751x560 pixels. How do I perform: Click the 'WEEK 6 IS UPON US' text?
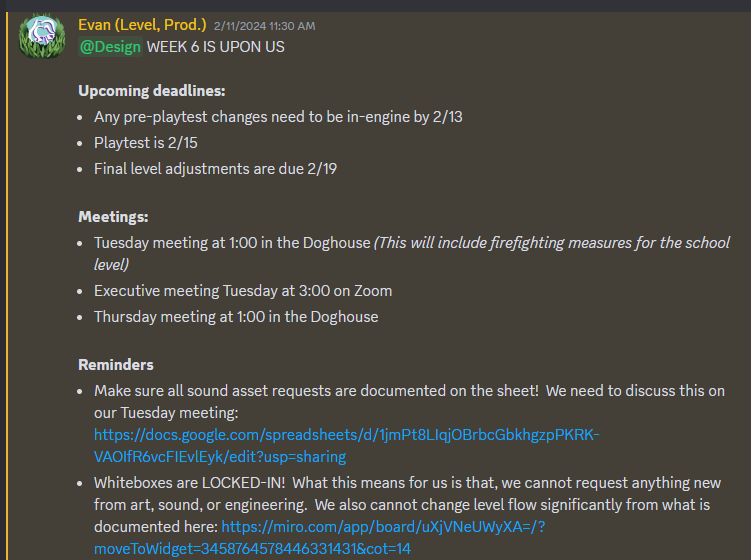pyautogui.click(x=216, y=47)
